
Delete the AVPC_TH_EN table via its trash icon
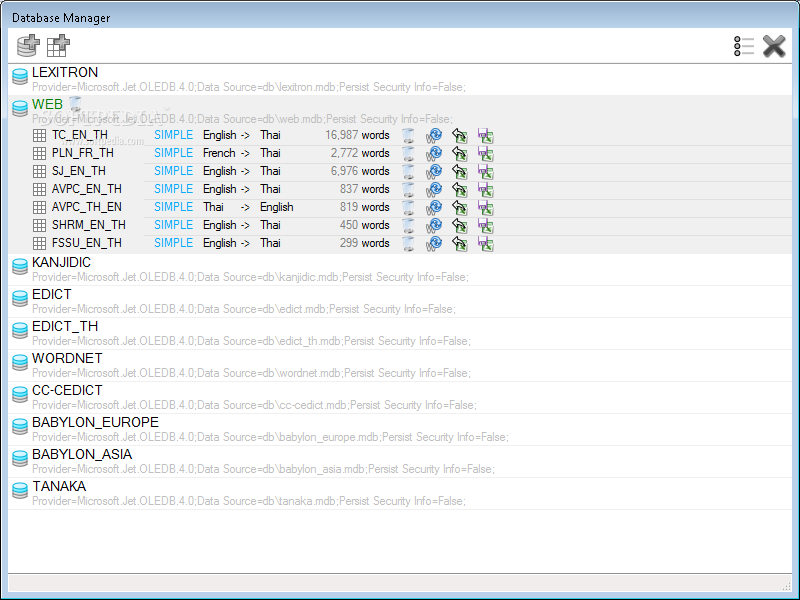click(x=408, y=208)
